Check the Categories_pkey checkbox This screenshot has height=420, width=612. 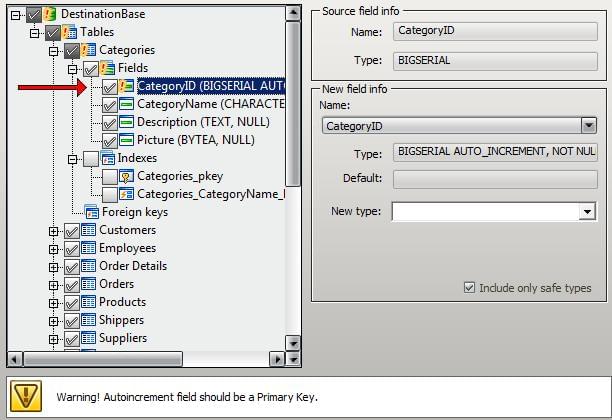click(x=110, y=177)
